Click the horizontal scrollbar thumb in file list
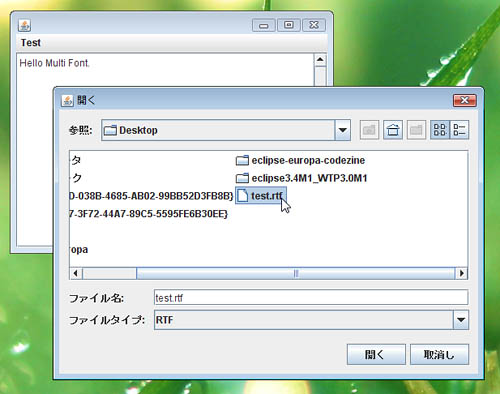 (x=296, y=273)
